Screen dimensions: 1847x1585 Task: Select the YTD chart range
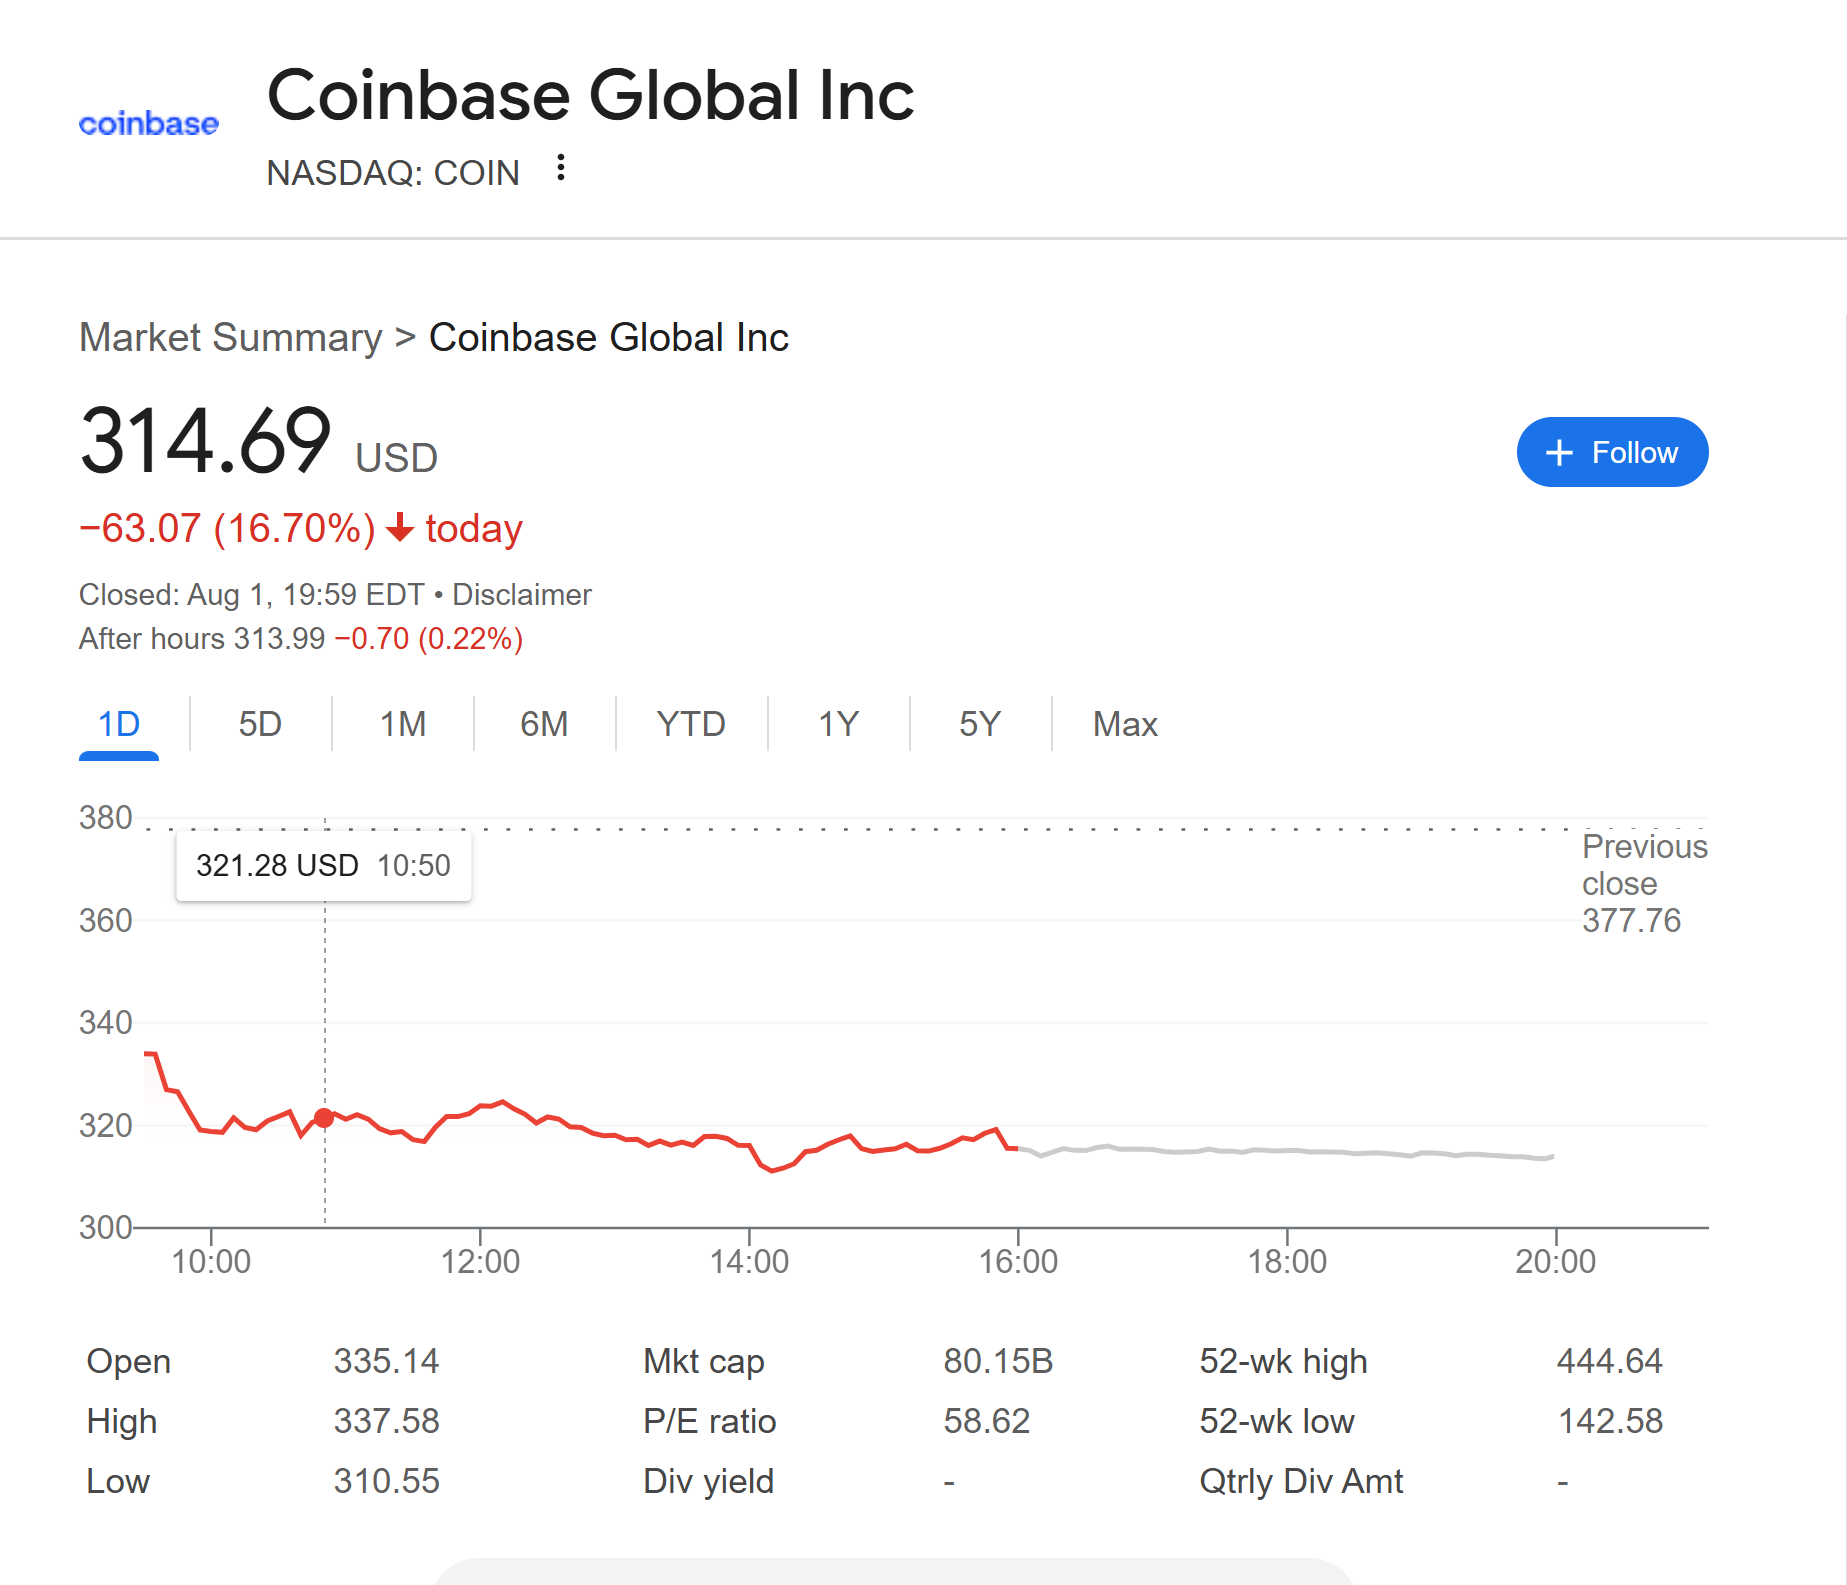tap(690, 724)
